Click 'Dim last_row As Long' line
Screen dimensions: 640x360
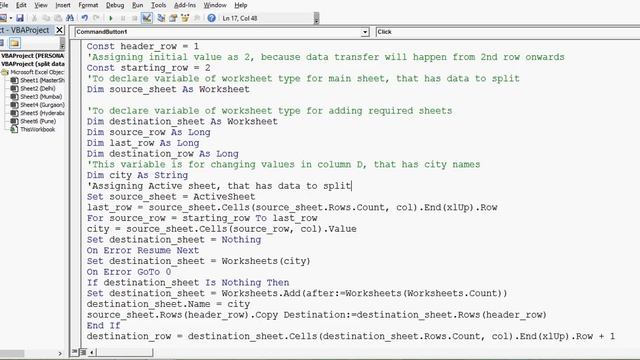click(142, 143)
